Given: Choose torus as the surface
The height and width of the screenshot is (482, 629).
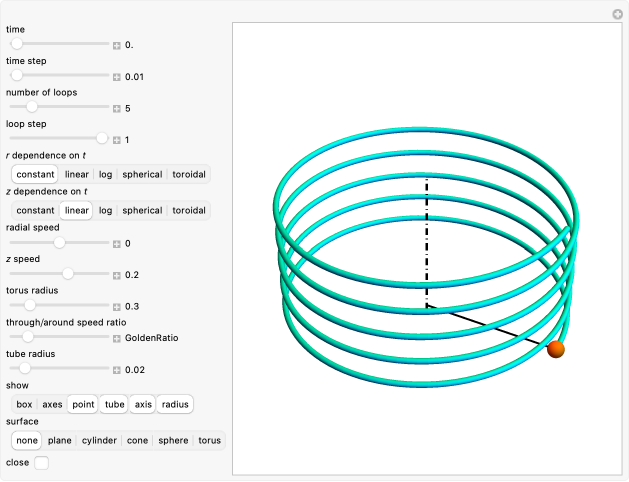Looking at the screenshot, I should click(209, 440).
